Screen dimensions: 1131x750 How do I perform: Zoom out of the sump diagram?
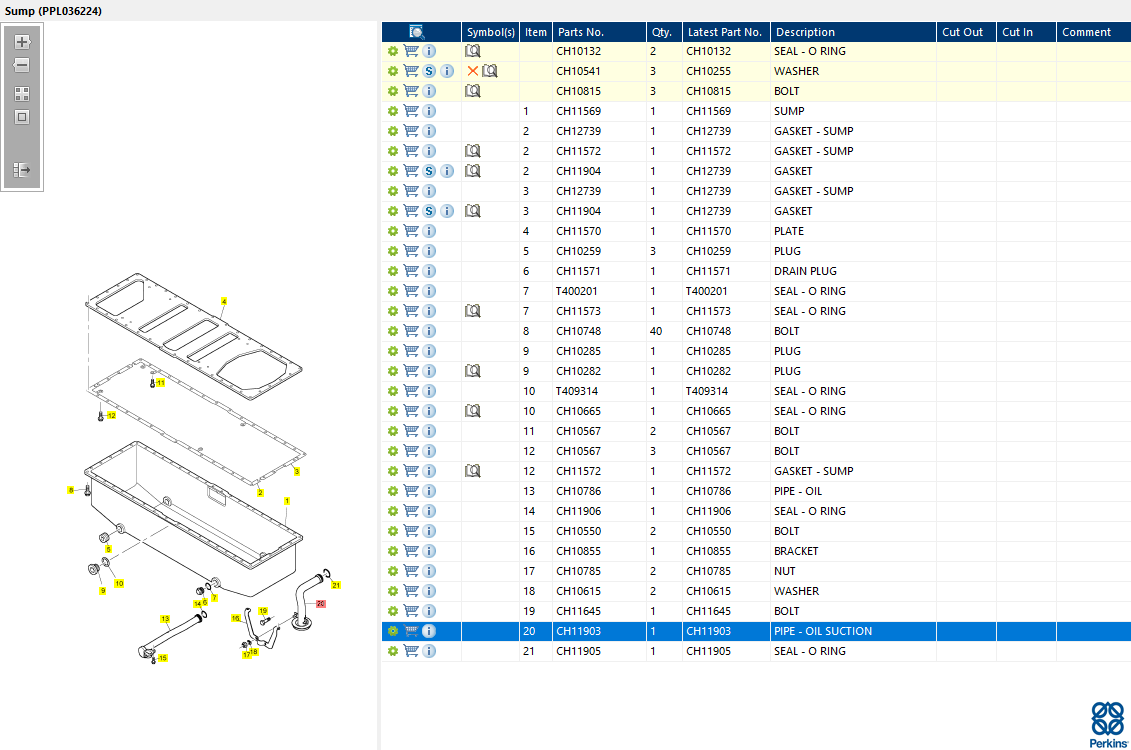(22, 65)
